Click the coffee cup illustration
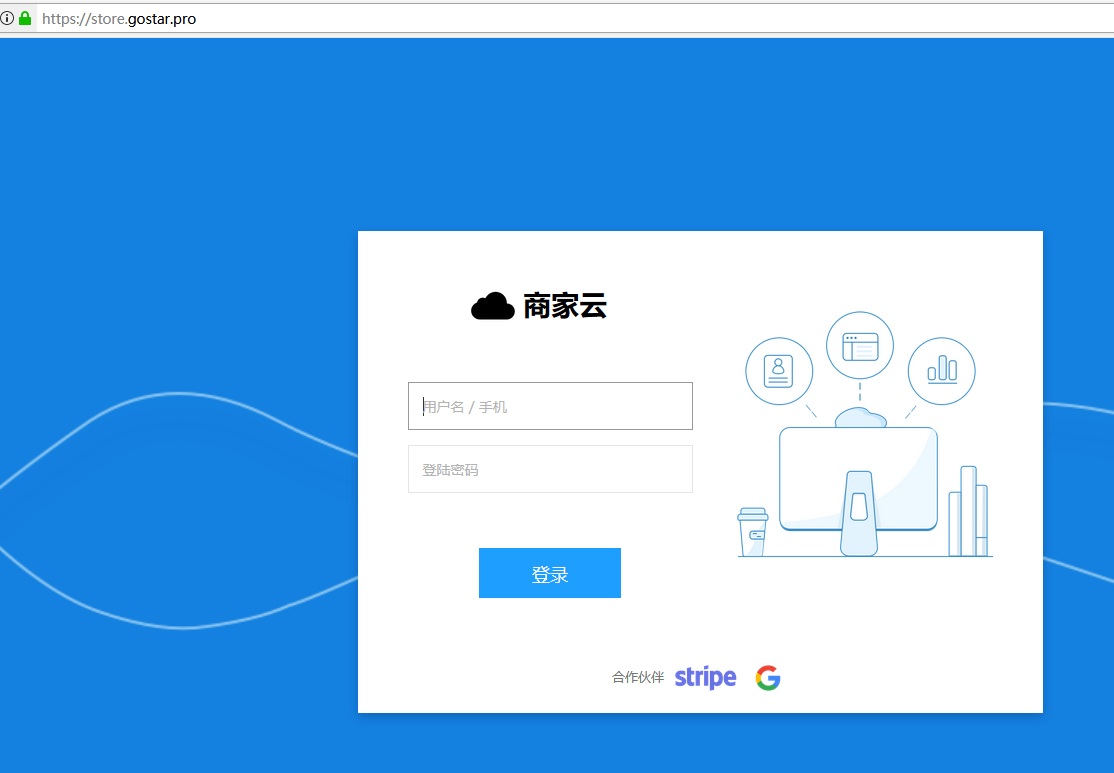This screenshot has height=773, width=1114. tap(752, 531)
